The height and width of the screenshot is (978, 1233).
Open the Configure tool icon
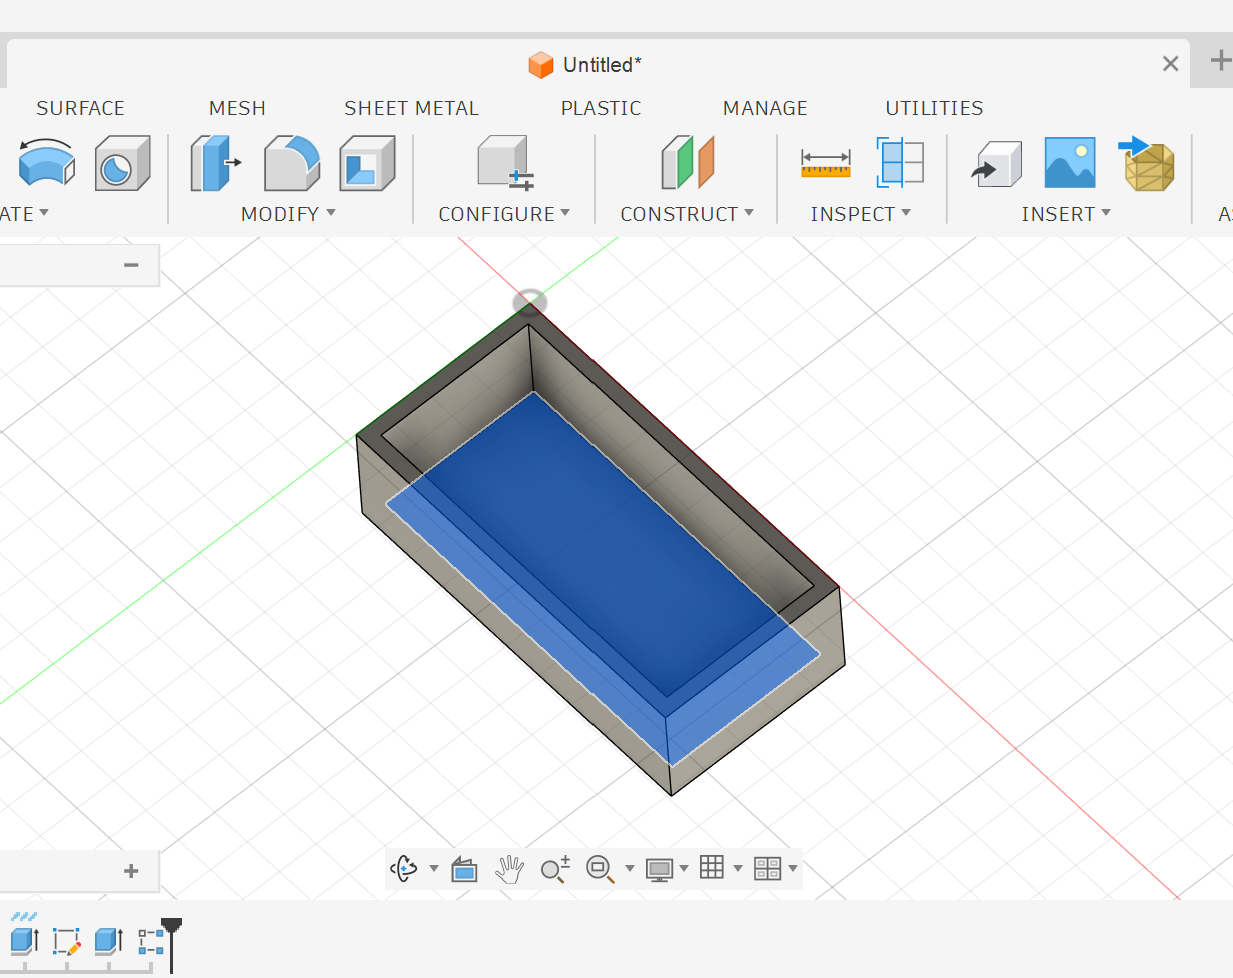pyautogui.click(x=504, y=163)
